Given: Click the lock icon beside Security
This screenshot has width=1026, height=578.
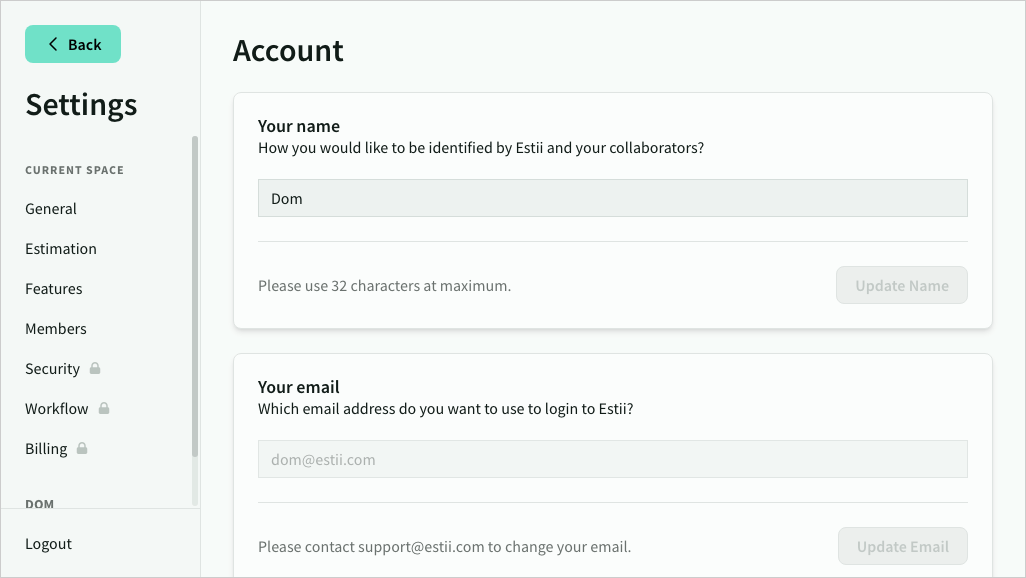Looking at the screenshot, I should [x=95, y=368].
